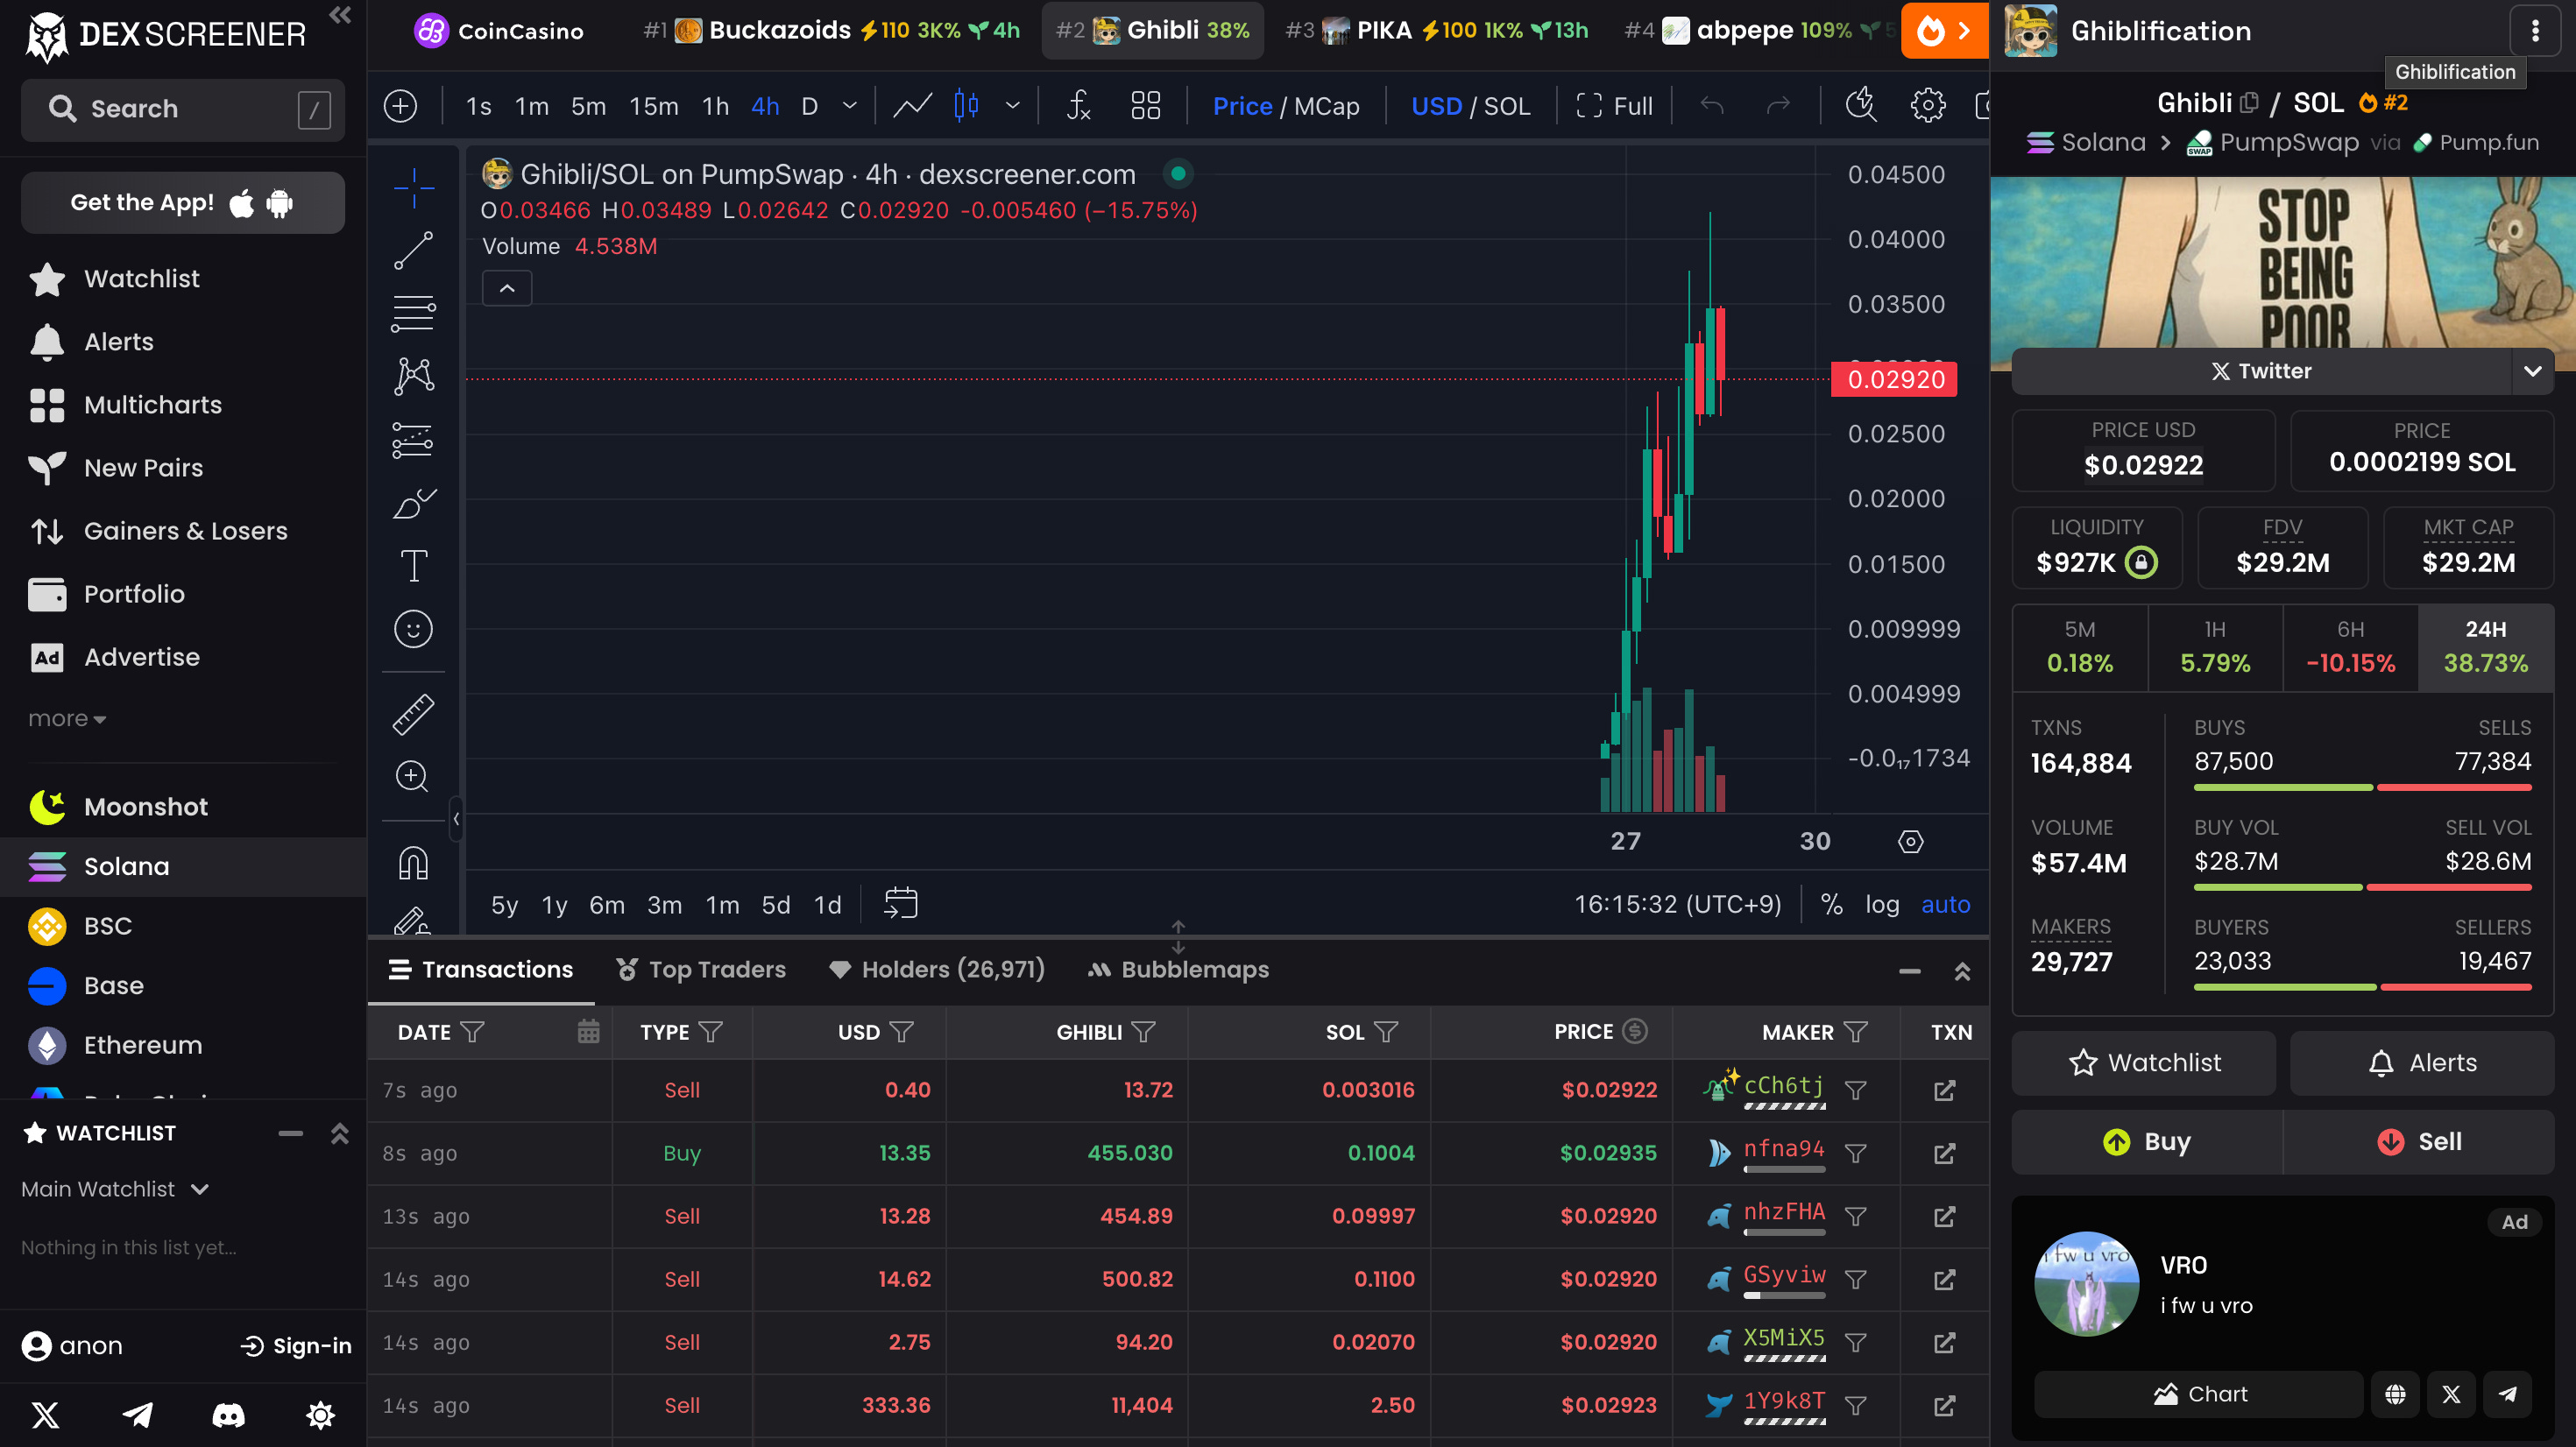
Task: Open Discord link in sidebar footer
Action: [x=228, y=1414]
